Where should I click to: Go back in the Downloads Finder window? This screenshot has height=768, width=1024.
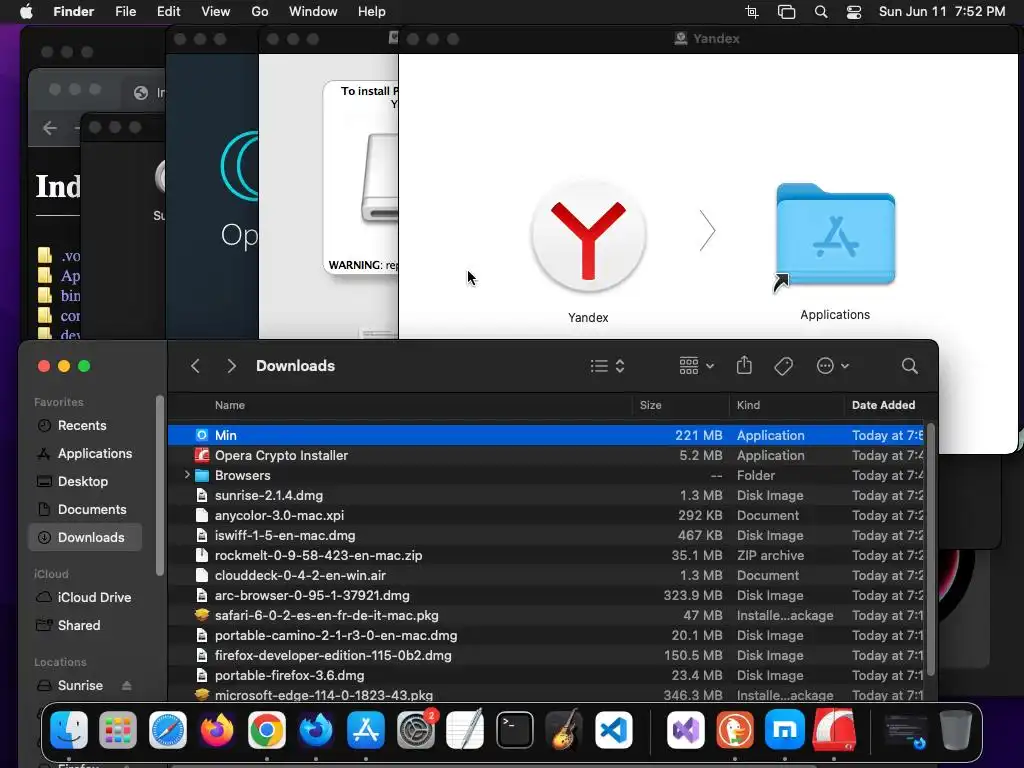click(x=195, y=366)
